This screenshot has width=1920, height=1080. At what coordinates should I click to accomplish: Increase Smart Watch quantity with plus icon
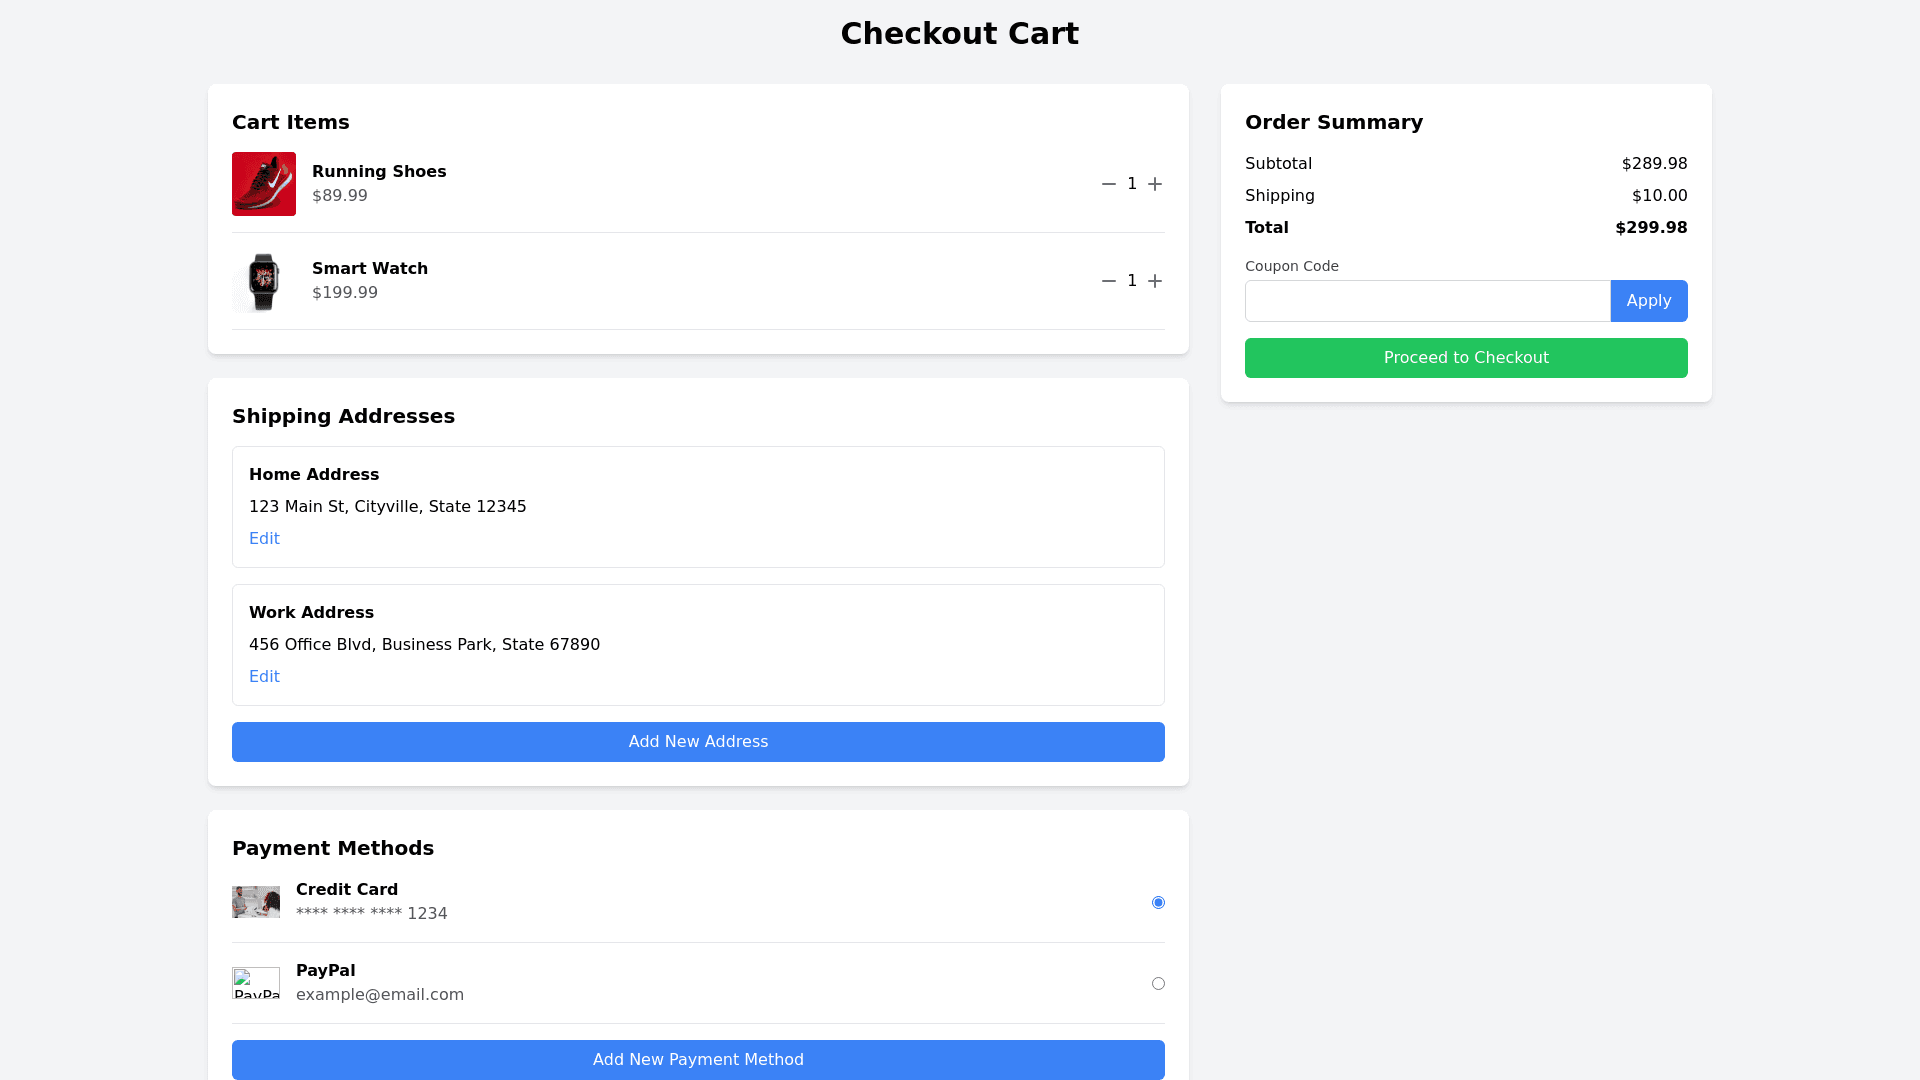[1155, 281]
